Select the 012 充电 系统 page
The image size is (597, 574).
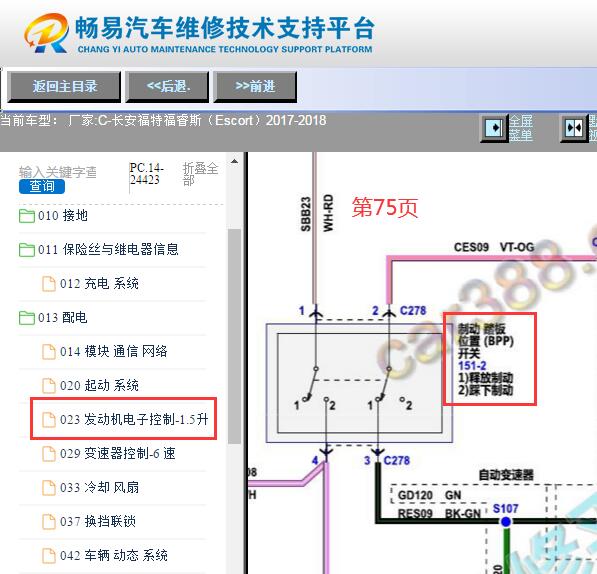tap(99, 284)
